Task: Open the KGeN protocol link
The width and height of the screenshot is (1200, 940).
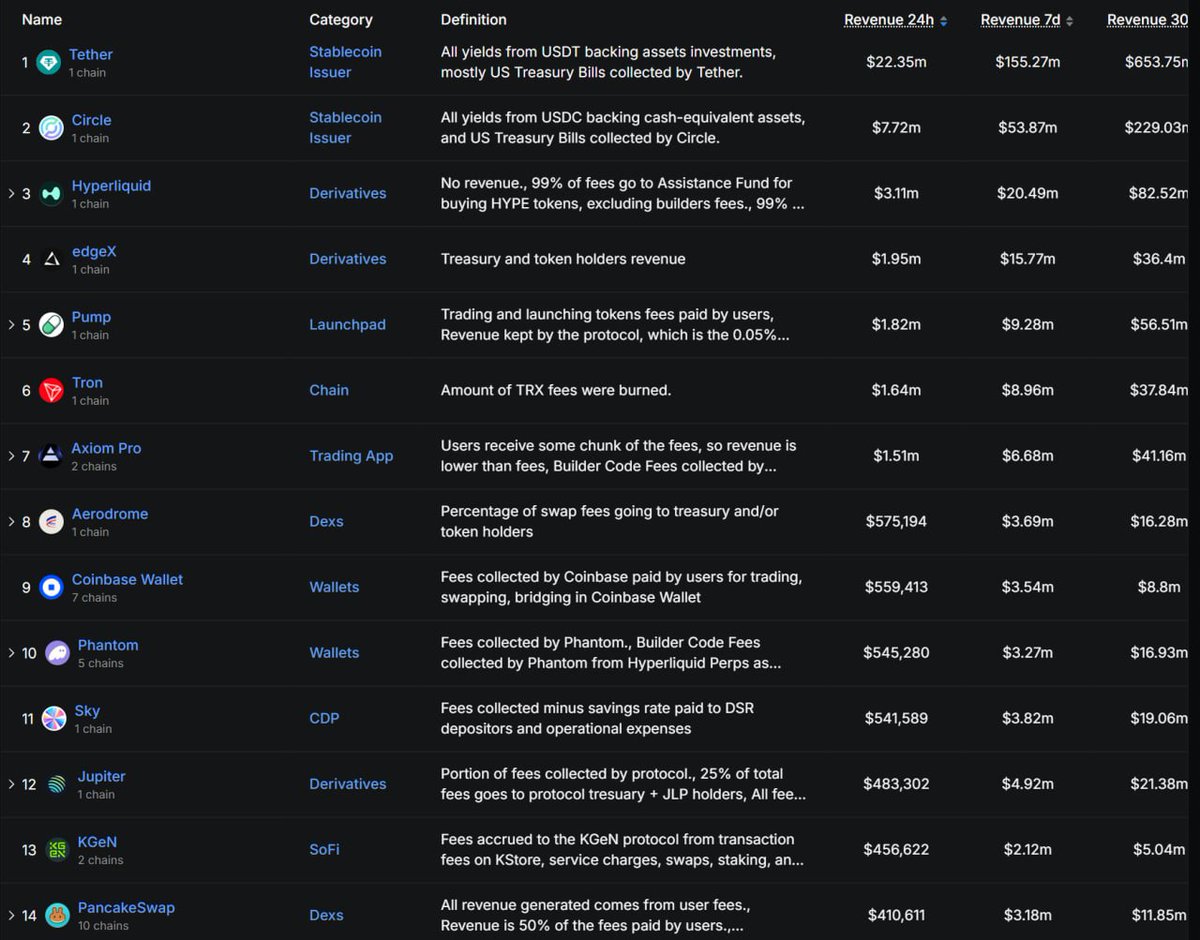Action: 98,841
